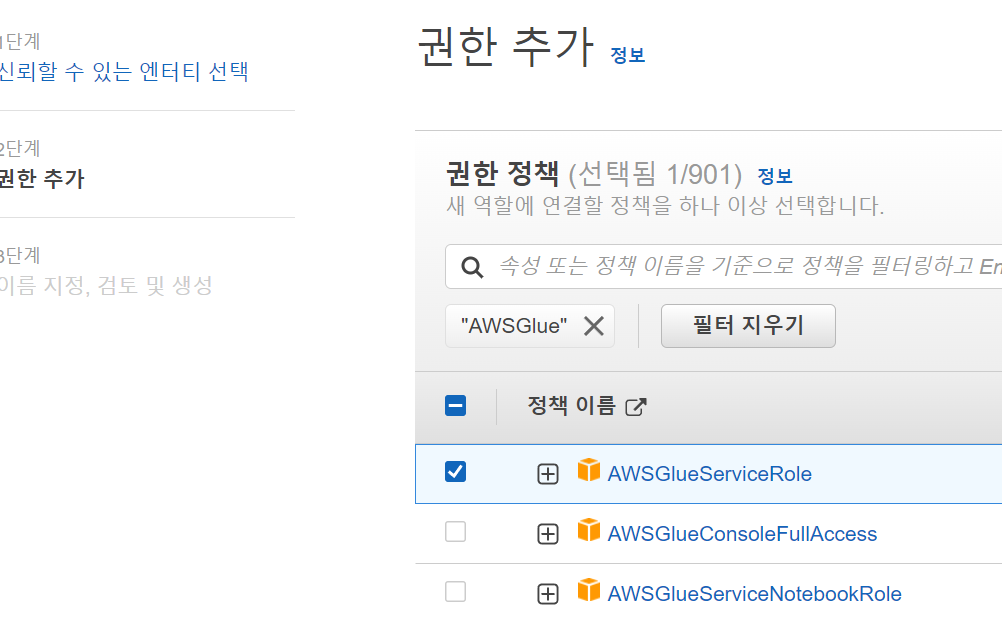1002x622 pixels.
Task: Focus the policy filter search field
Action: [723, 266]
